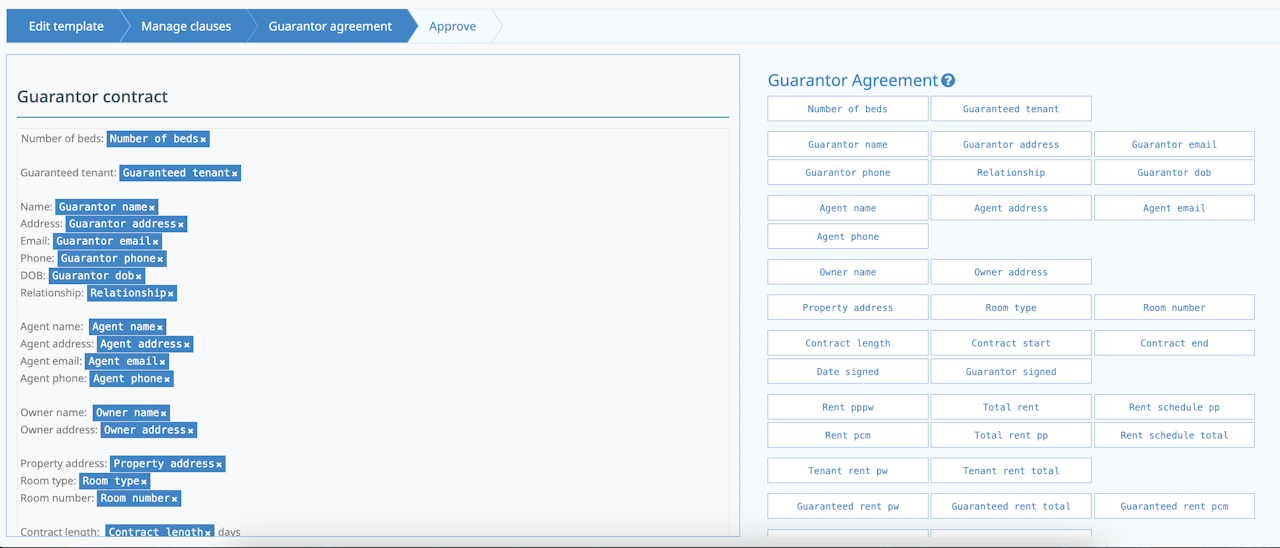Remove the Number of beds tag
This screenshot has height=548, width=1280.
pyautogui.click(x=203, y=140)
